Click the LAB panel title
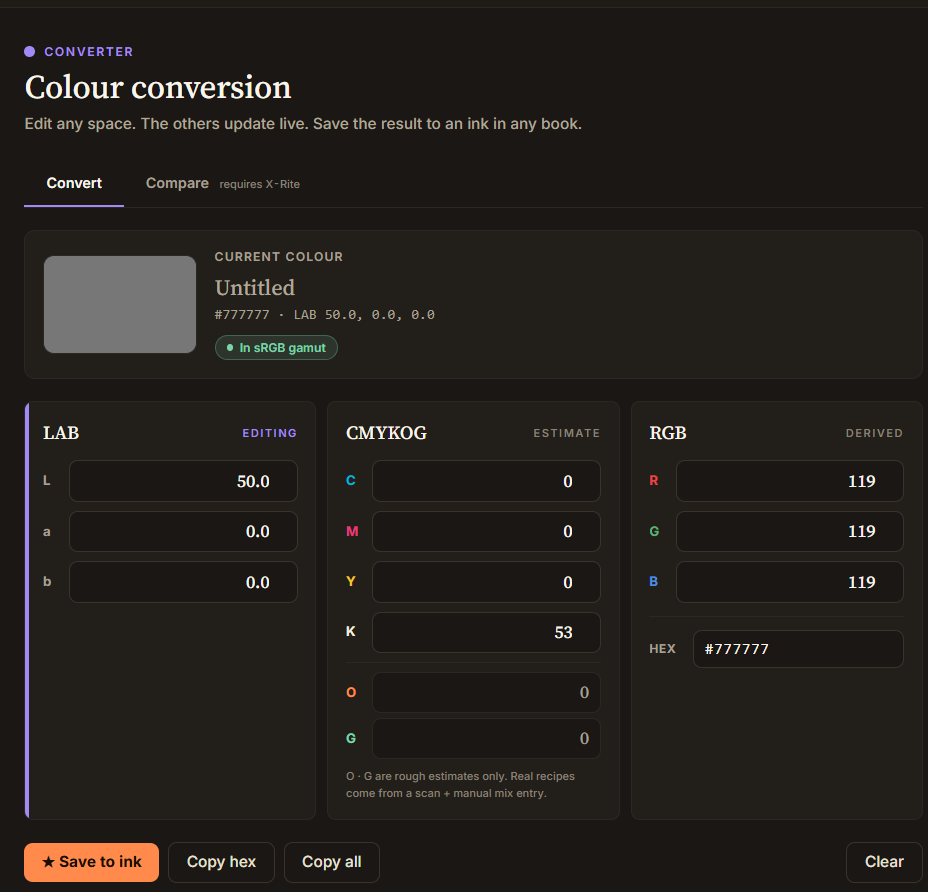This screenshot has width=928, height=892. tap(61, 433)
